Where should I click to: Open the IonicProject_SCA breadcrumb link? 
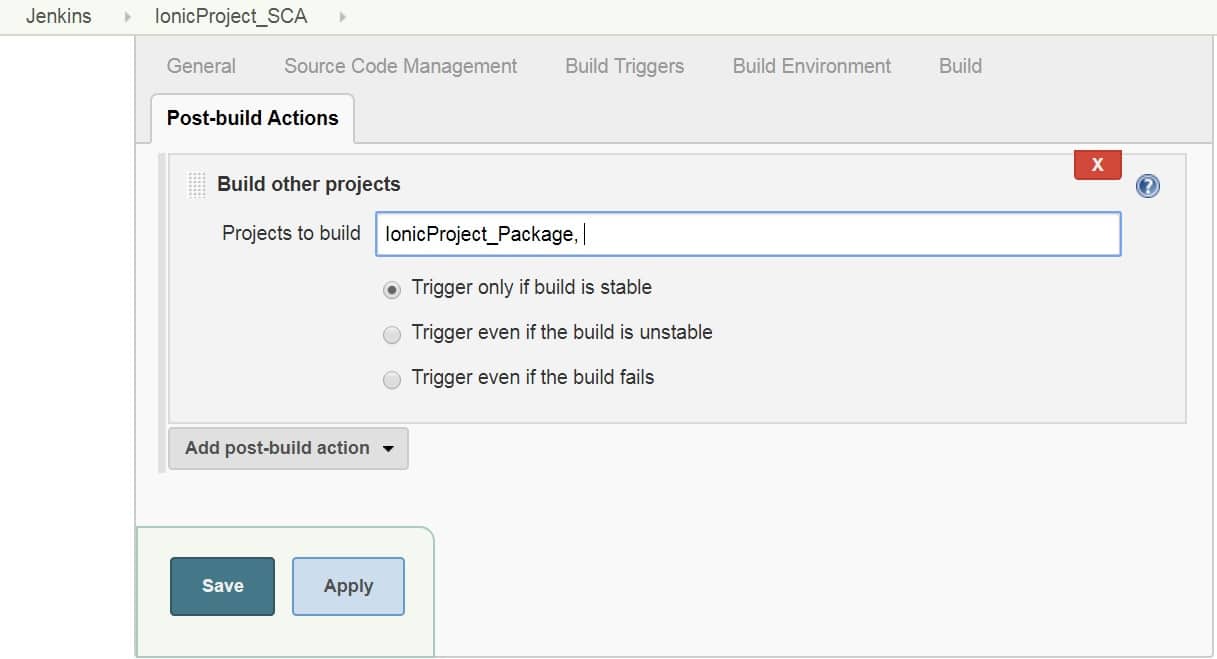click(231, 17)
